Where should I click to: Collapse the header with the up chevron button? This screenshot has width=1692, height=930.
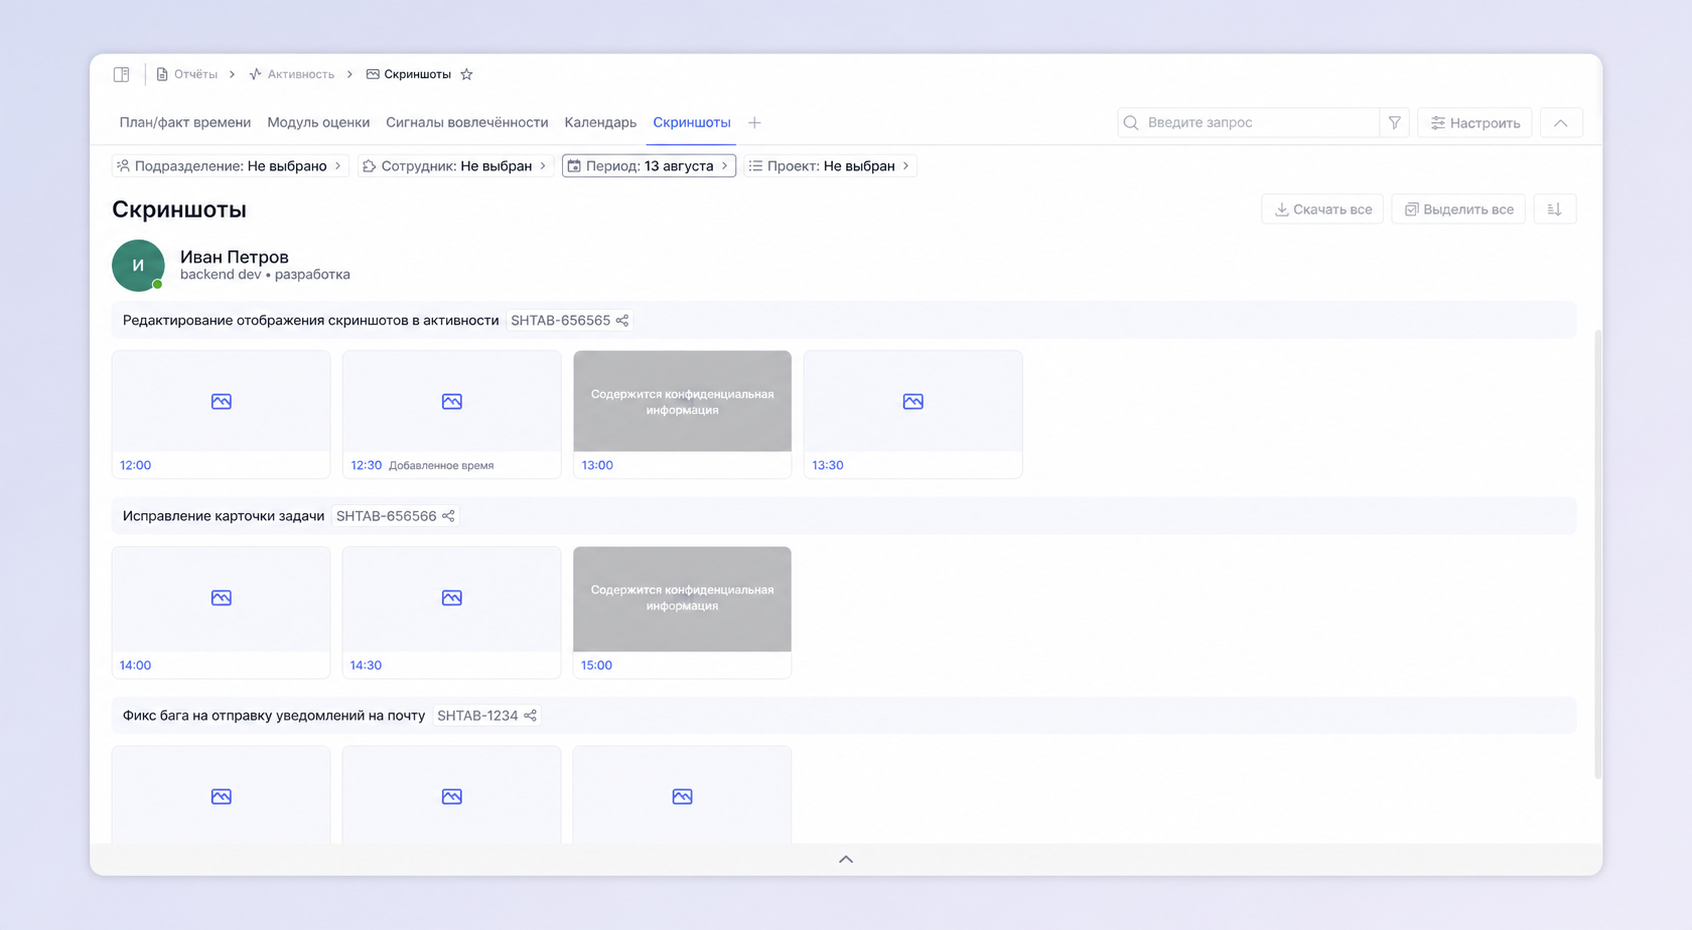point(1561,123)
